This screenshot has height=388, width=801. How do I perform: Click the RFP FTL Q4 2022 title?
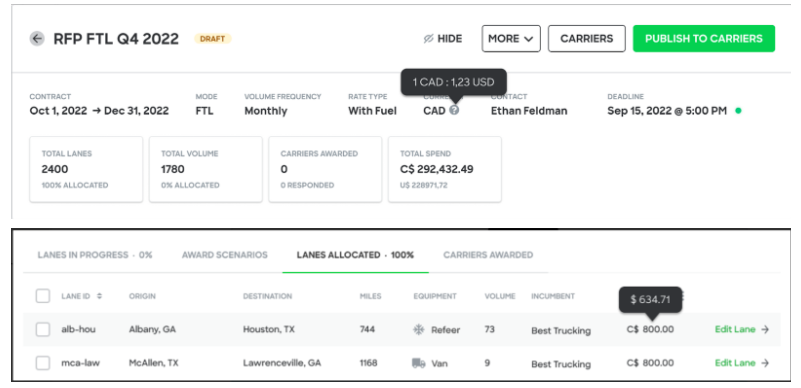[x=116, y=39]
